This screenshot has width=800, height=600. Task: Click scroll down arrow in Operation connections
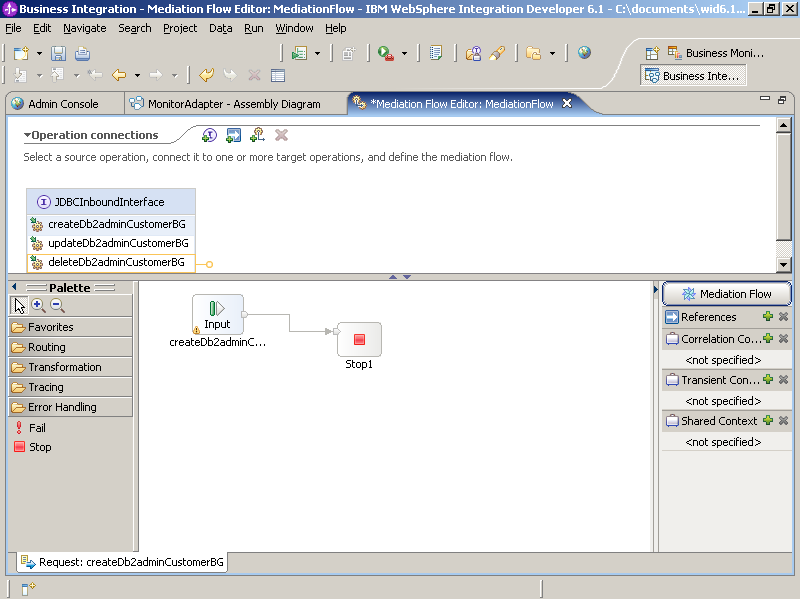click(x=784, y=264)
